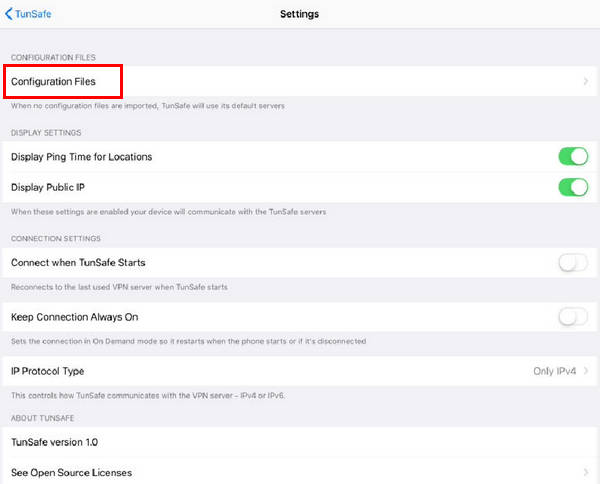Click the Only IPv4 value
The image size is (600, 484).
pyautogui.click(x=554, y=371)
